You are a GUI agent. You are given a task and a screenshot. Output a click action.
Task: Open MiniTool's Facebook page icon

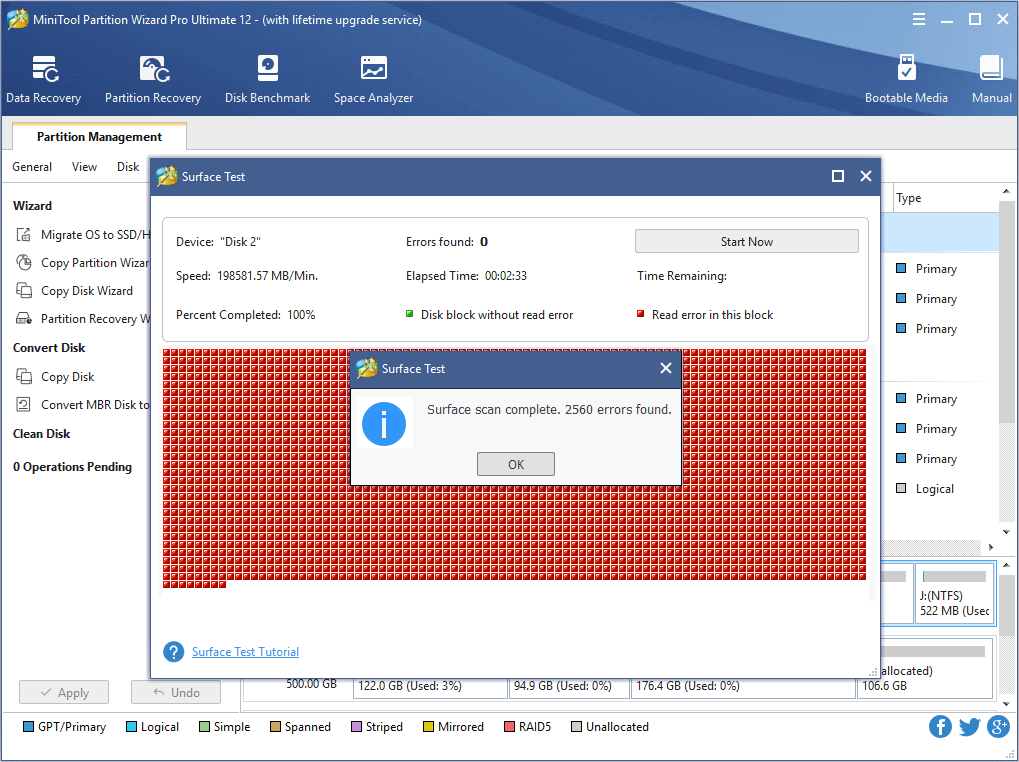pyautogui.click(x=939, y=726)
